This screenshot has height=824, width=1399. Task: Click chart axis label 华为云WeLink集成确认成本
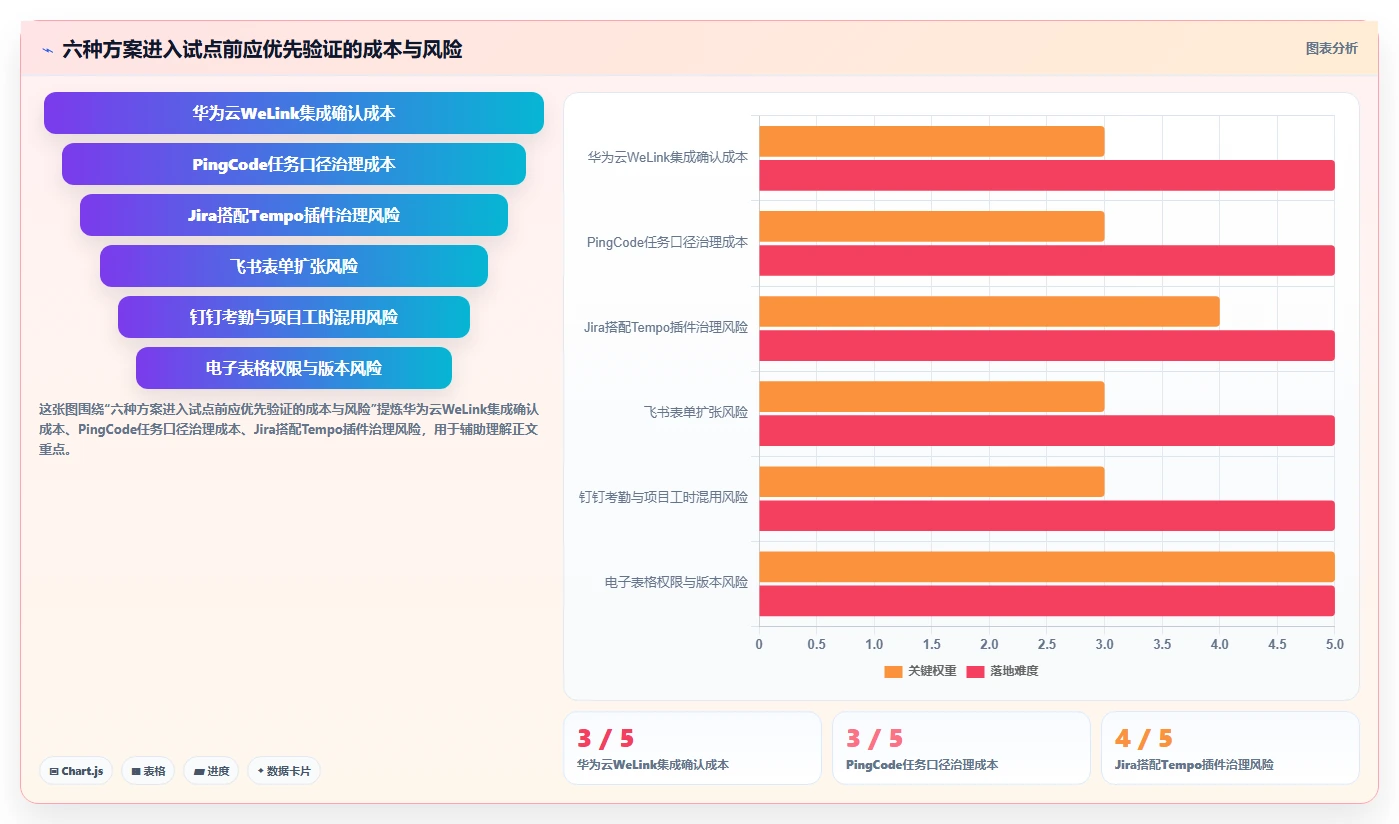pyautogui.click(x=667, y=158)
